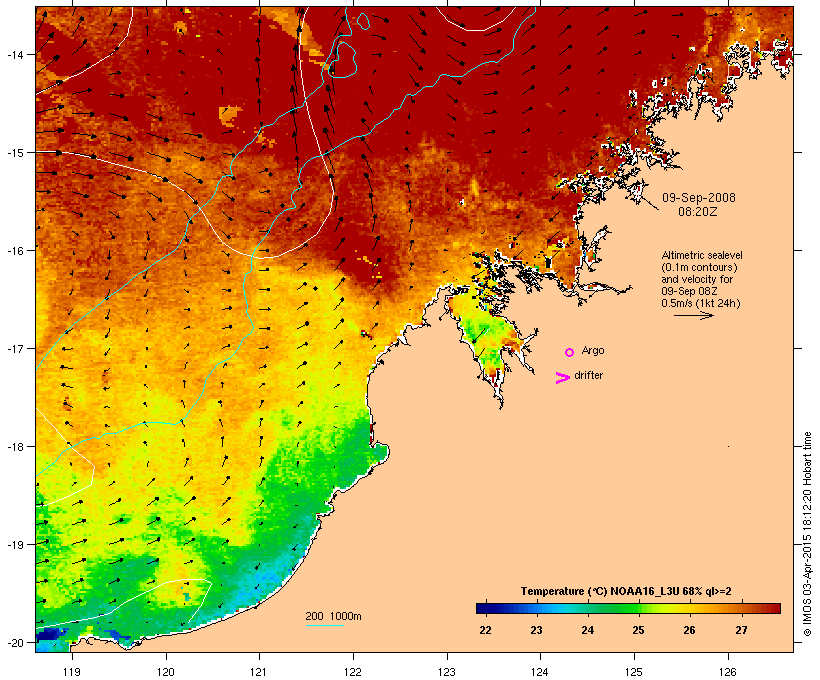The width and height of the screenshot is (820, 680).
Task: Click the IMOS copyright timestamp text
Action: click(x=807, y=534)
